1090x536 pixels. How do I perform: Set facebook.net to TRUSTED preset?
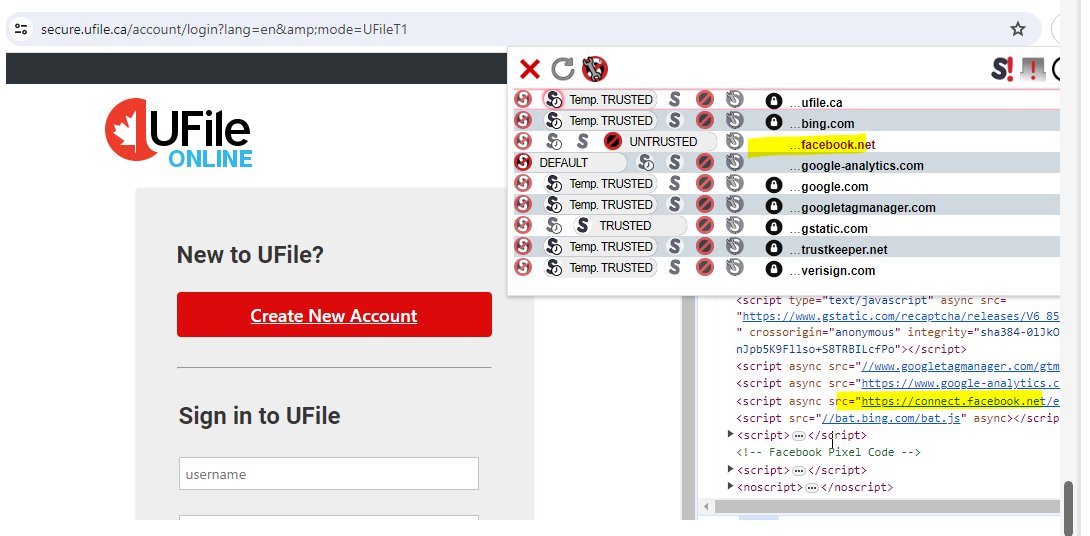click(583, 142)
